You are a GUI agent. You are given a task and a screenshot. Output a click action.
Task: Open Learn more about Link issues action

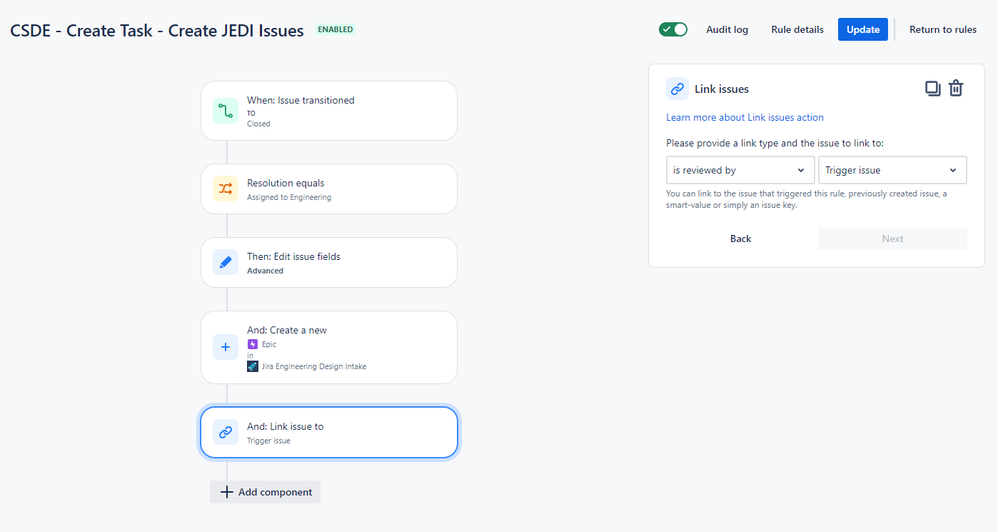[x=745, y=117]
